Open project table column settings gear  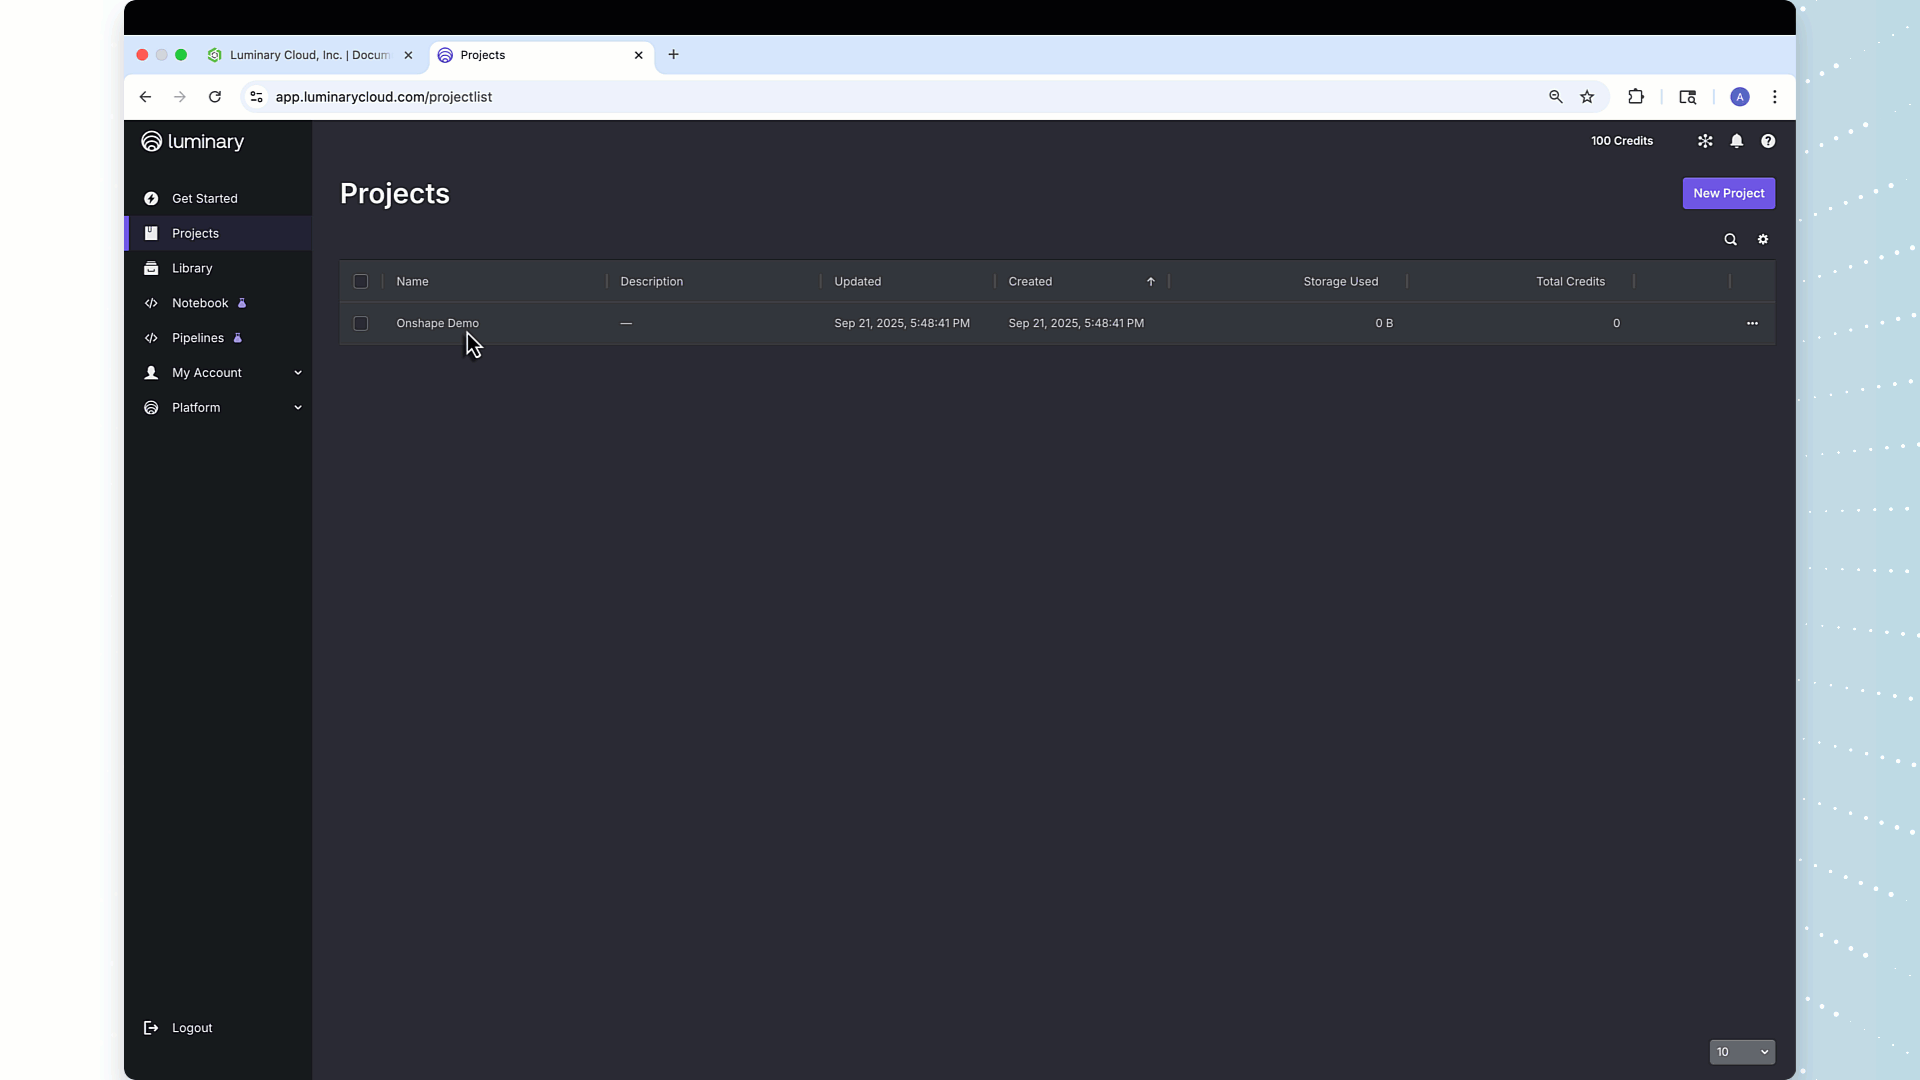pos(1764,239)
